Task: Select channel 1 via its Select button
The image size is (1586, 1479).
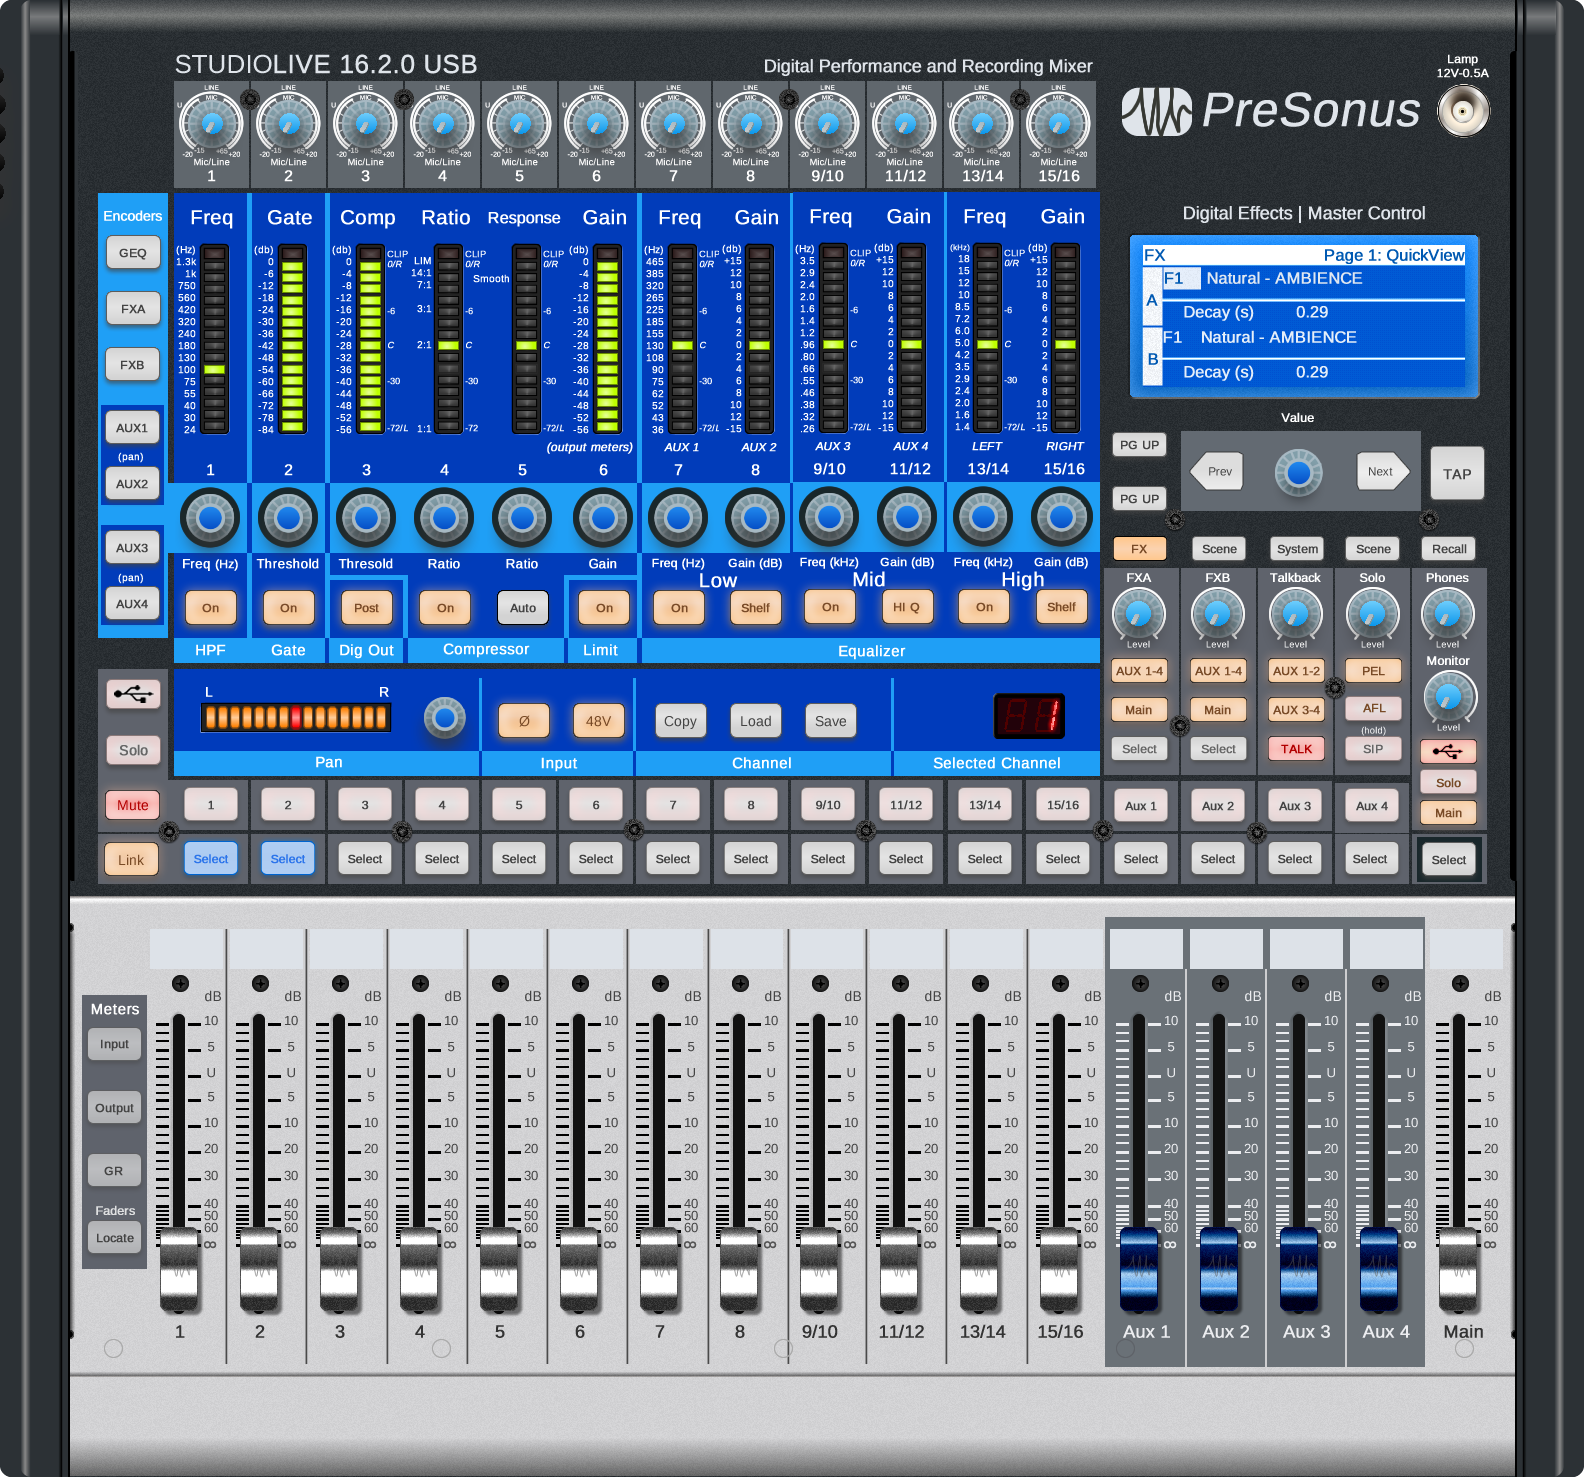Action: [211, 859]
